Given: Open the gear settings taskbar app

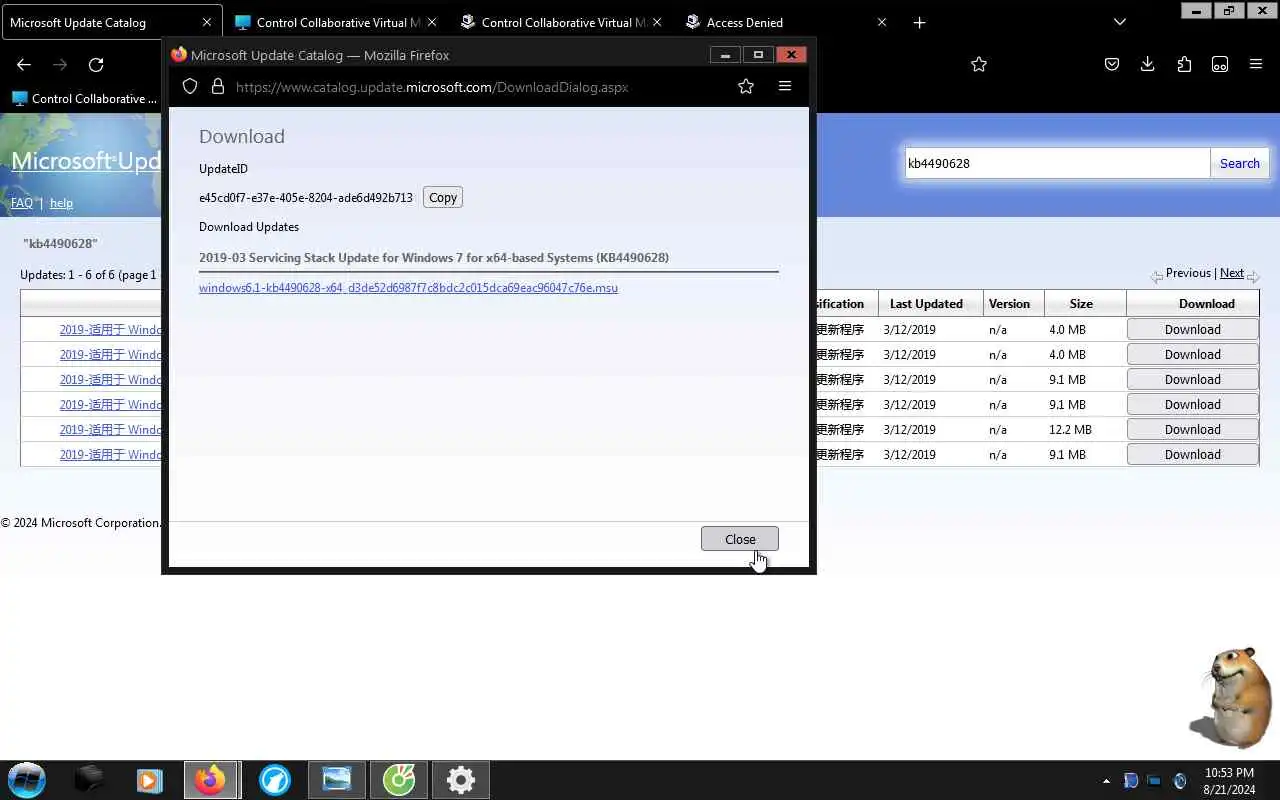Looking at the screenshot, I should 461,780.
